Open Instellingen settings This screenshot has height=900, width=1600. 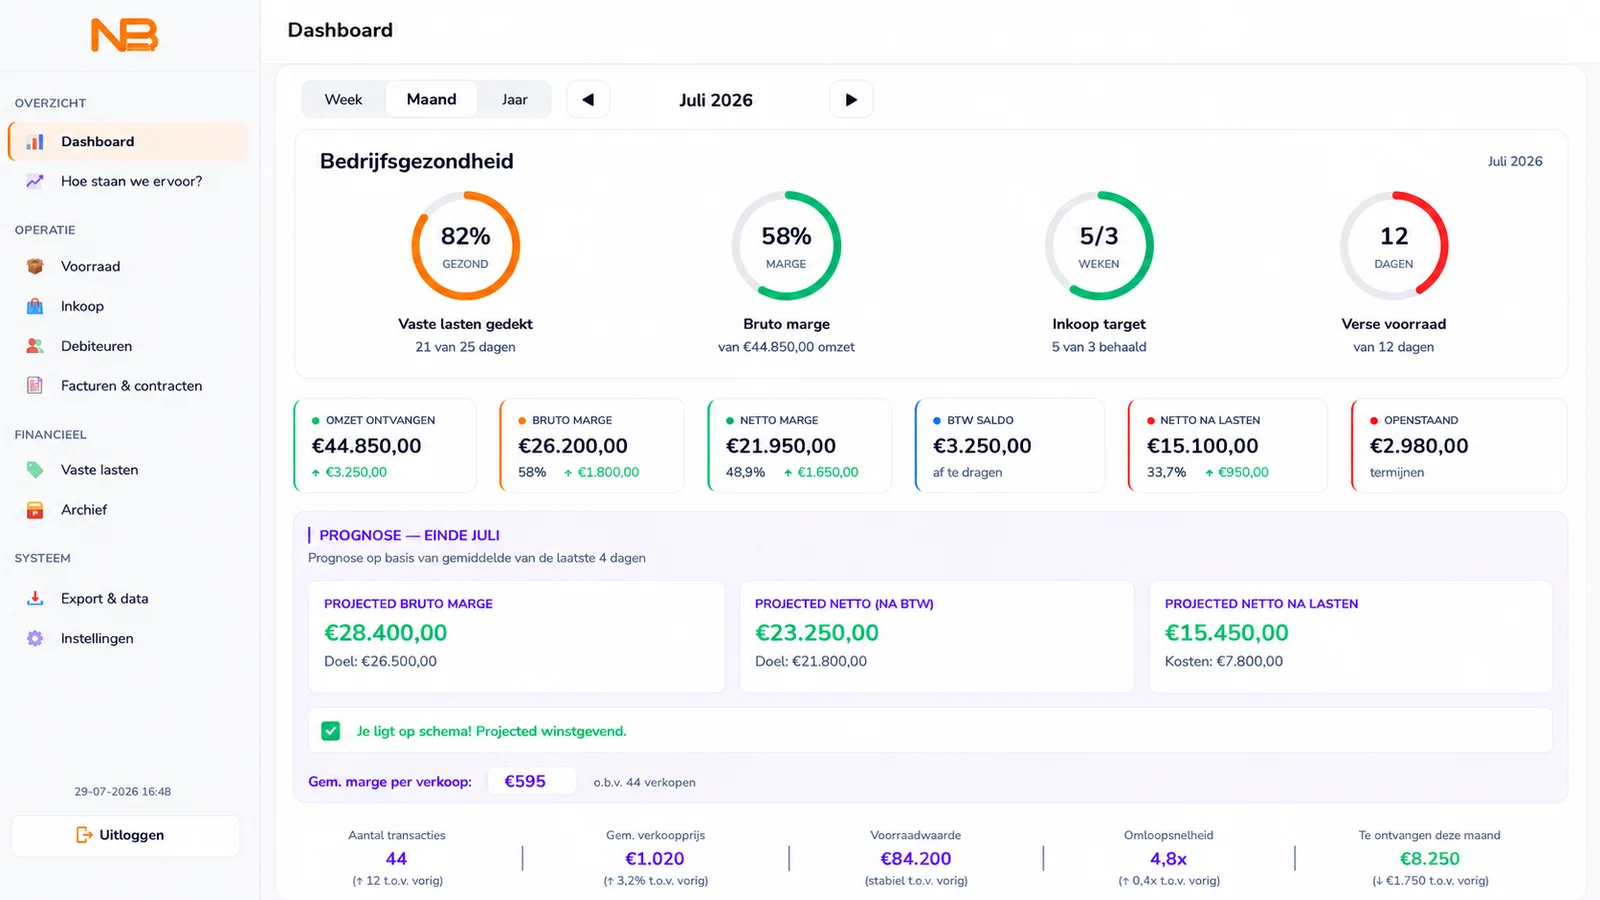(128, 638)
